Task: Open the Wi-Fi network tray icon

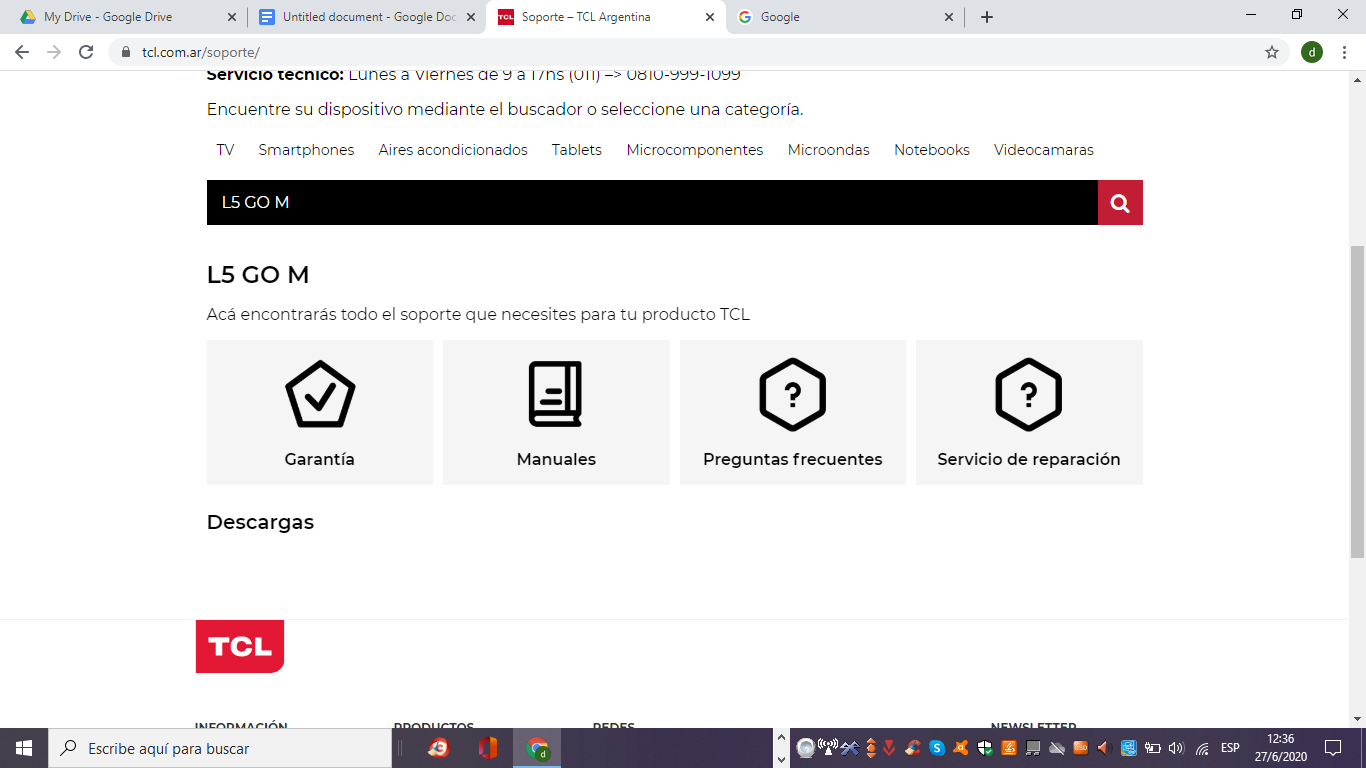Action: click(x=1203, y=748)
